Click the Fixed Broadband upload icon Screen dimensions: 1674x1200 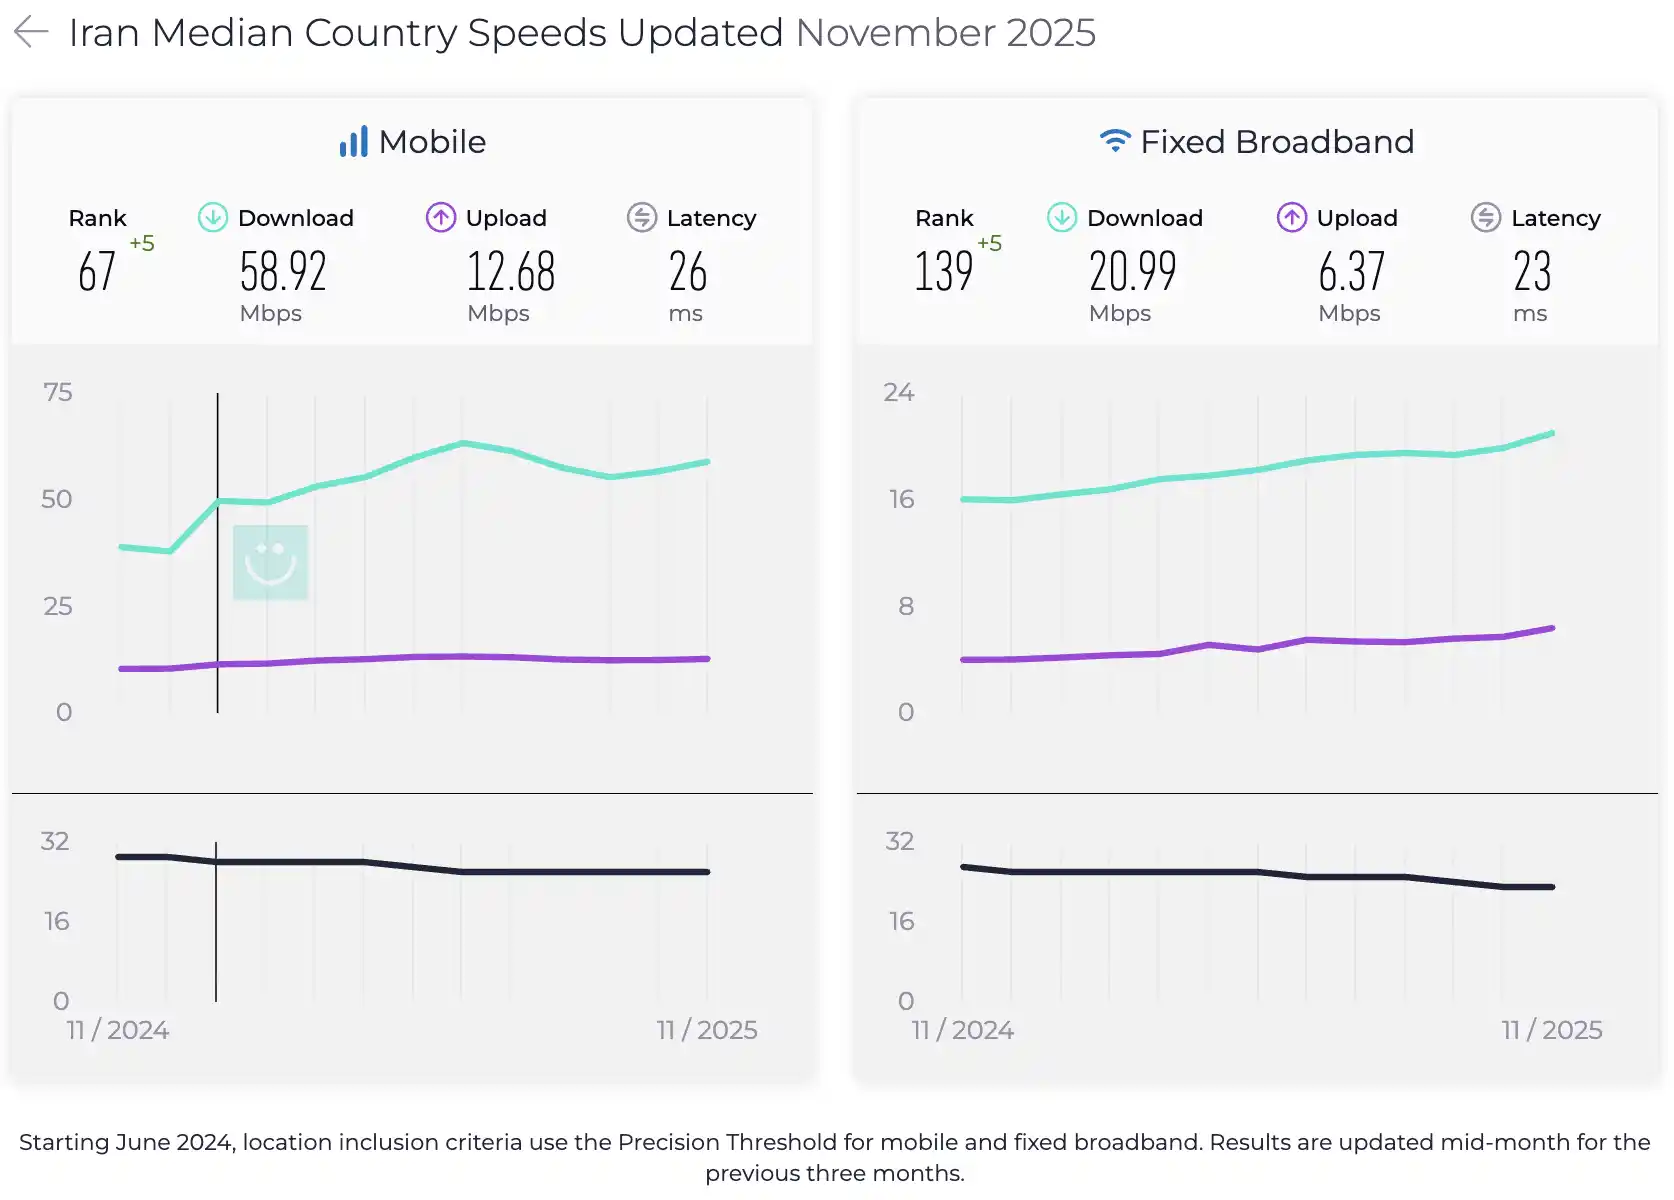[x=1291, y=217]
